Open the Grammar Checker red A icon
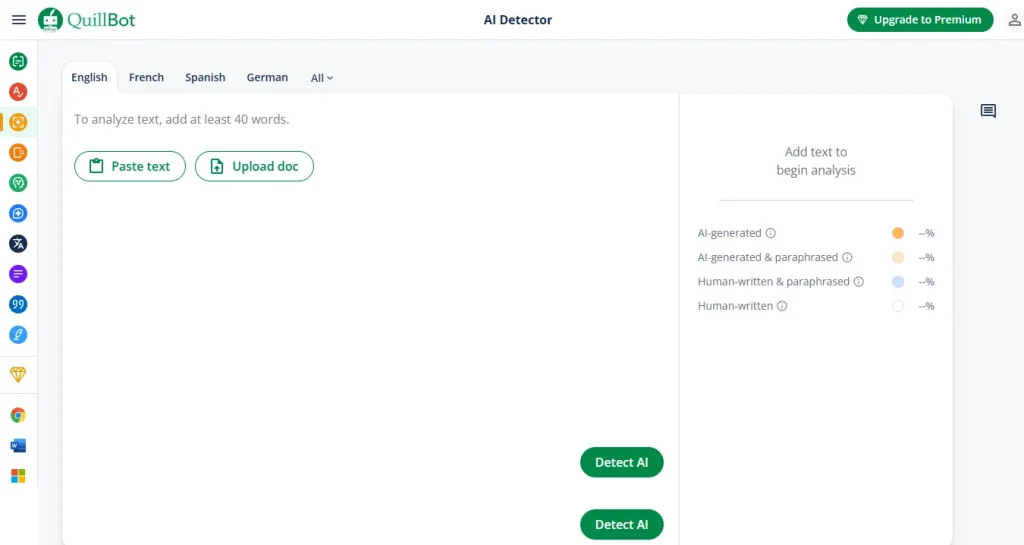 pyautogui.click(x=18, y=92)
